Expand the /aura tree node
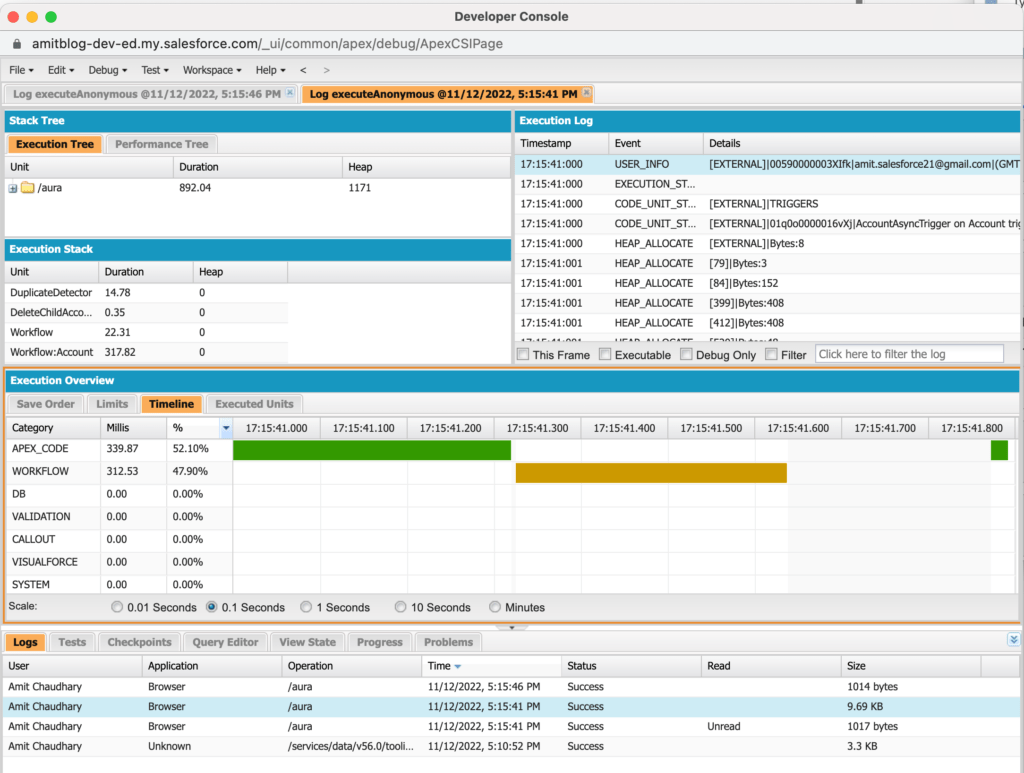The width and height of the screenshot is (1024, 773). coord(13,188)
